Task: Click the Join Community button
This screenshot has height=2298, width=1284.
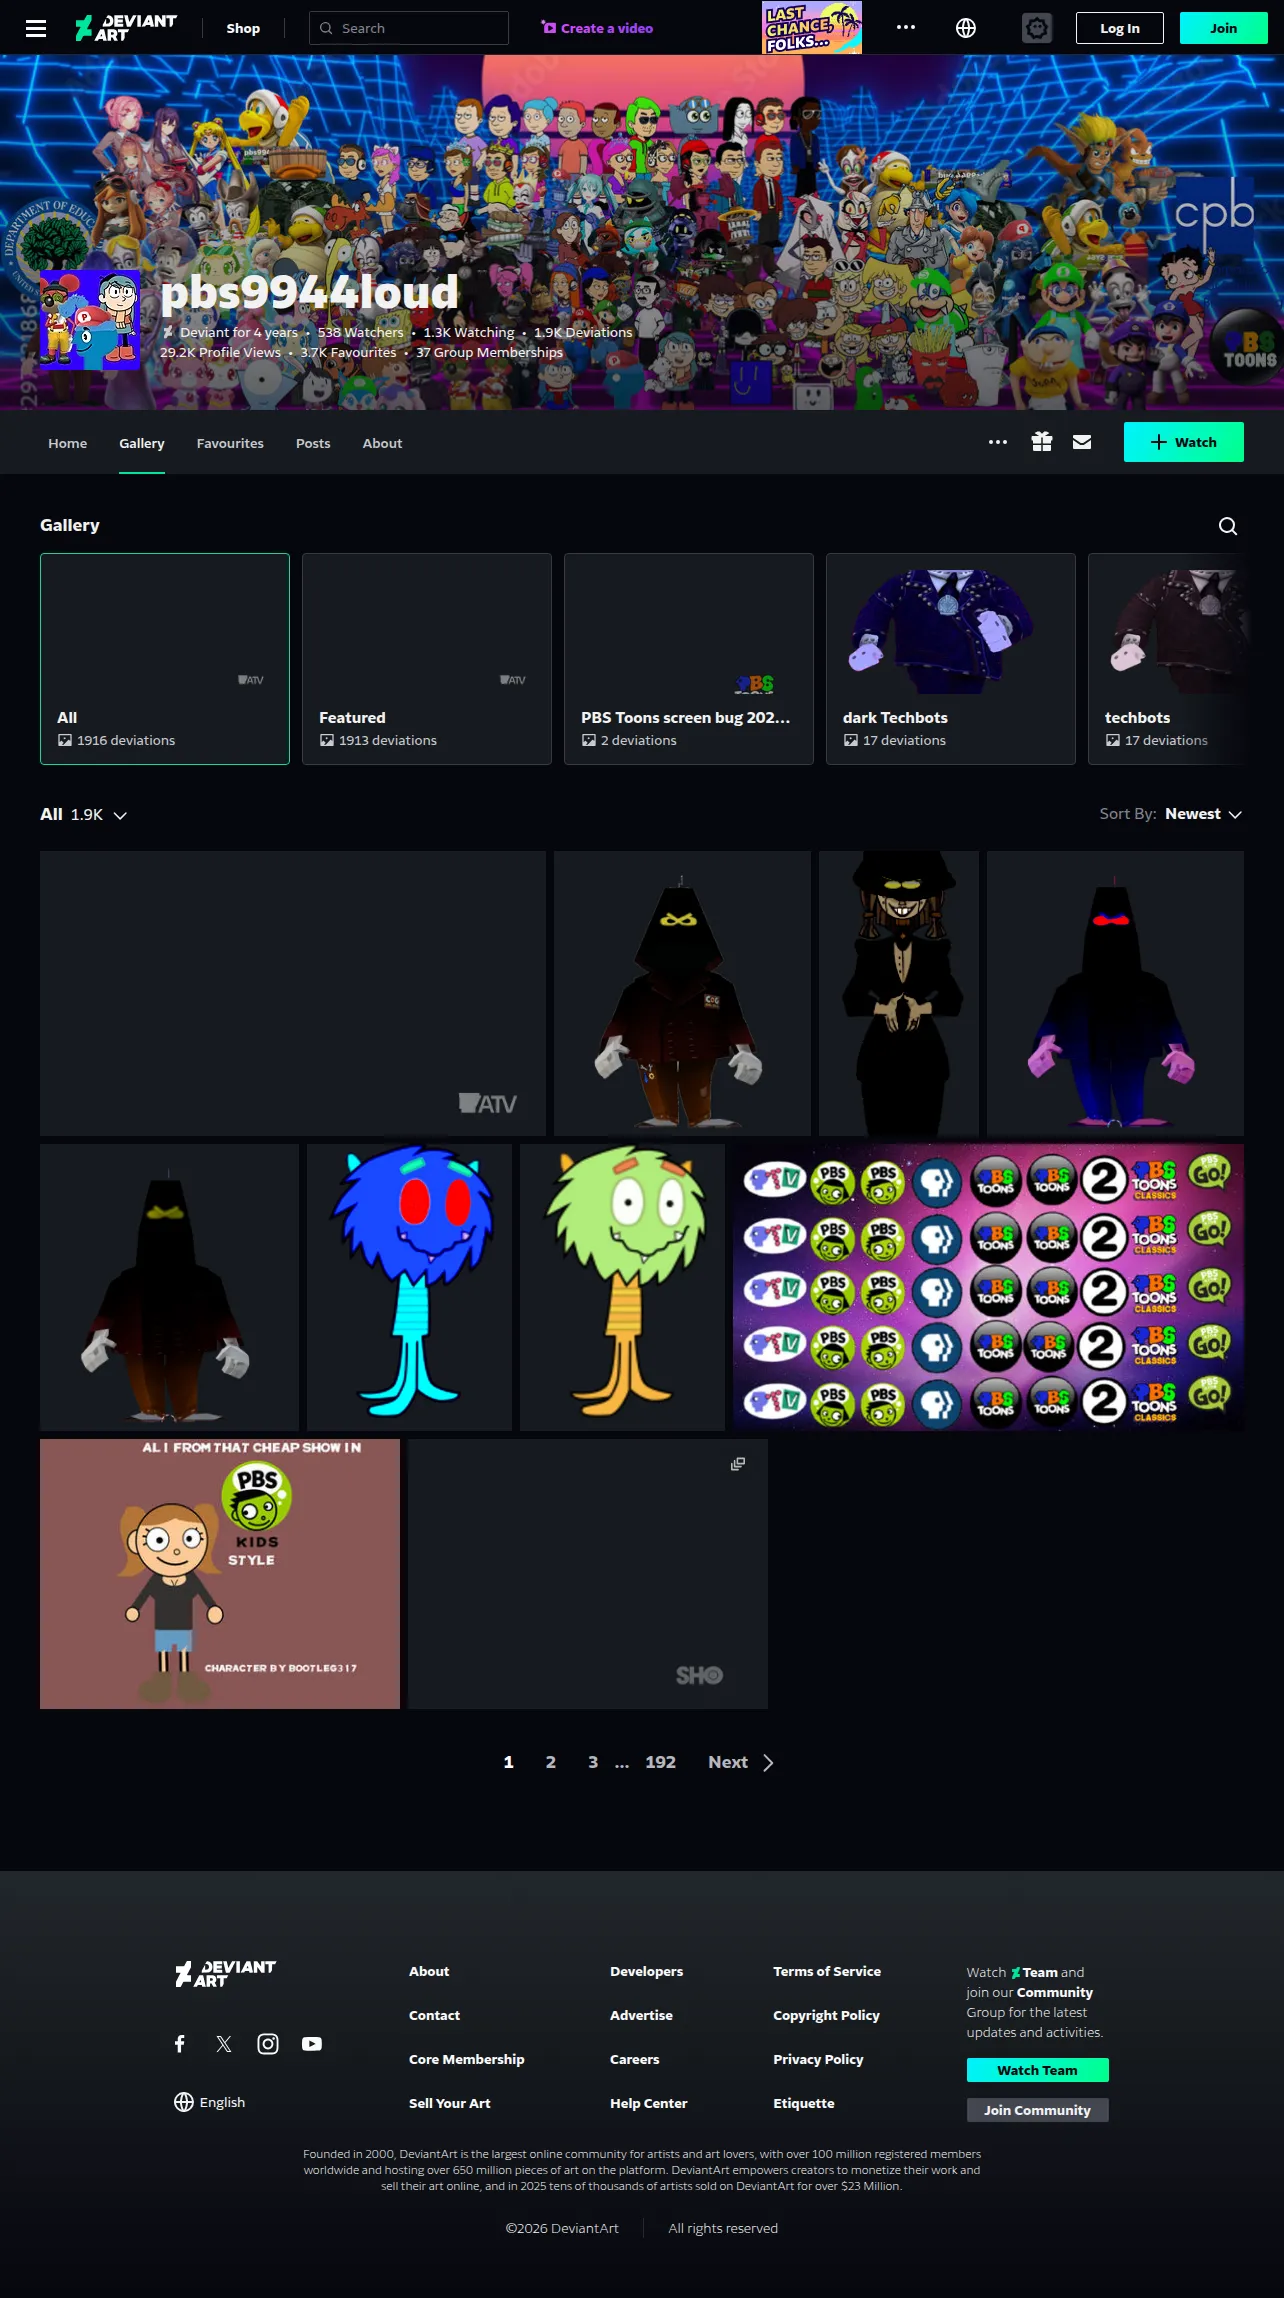Action: [x=1038, y=2110]
